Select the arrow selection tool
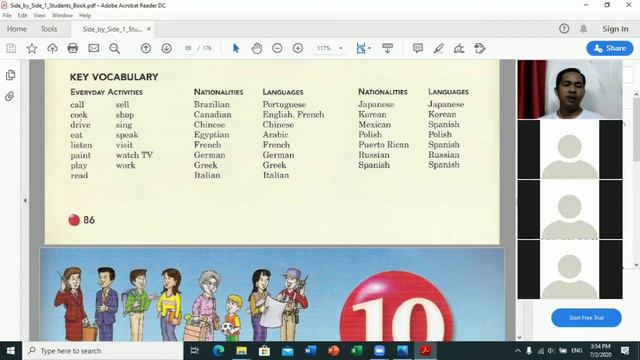Viewport: 640px width, 360px height. 236,48
